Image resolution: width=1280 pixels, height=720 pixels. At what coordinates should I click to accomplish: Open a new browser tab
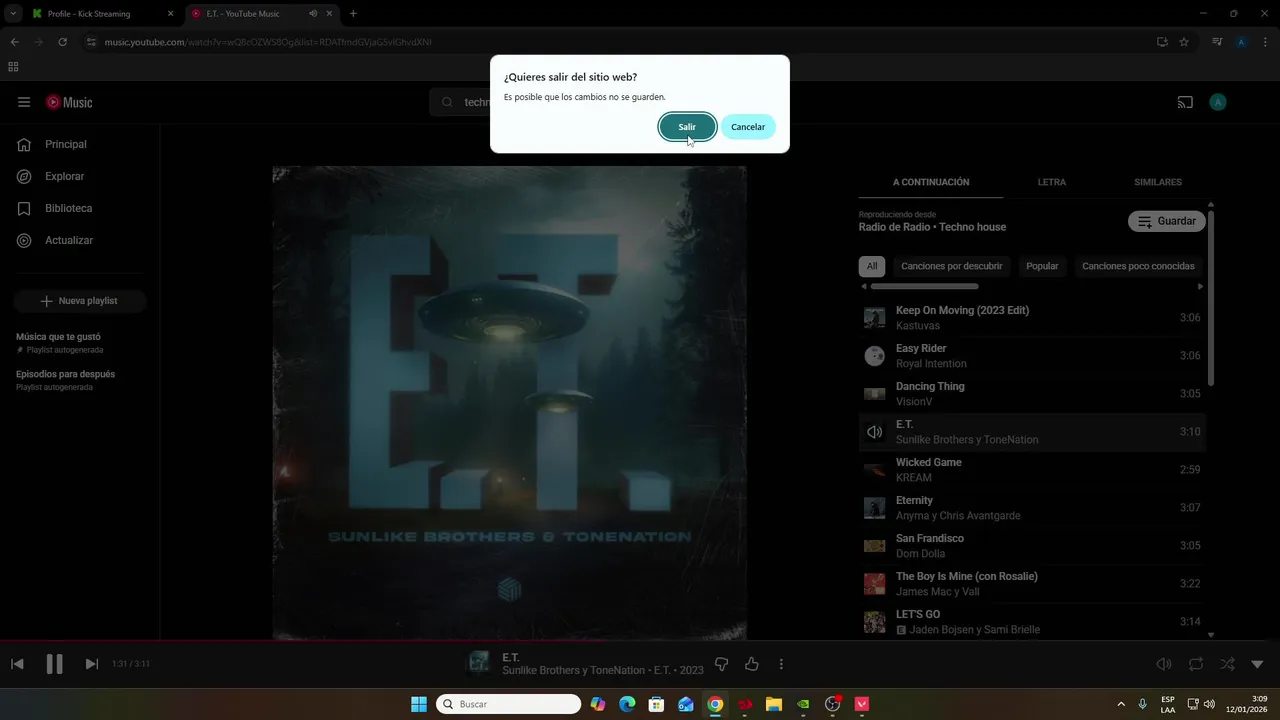coord(353,14)
